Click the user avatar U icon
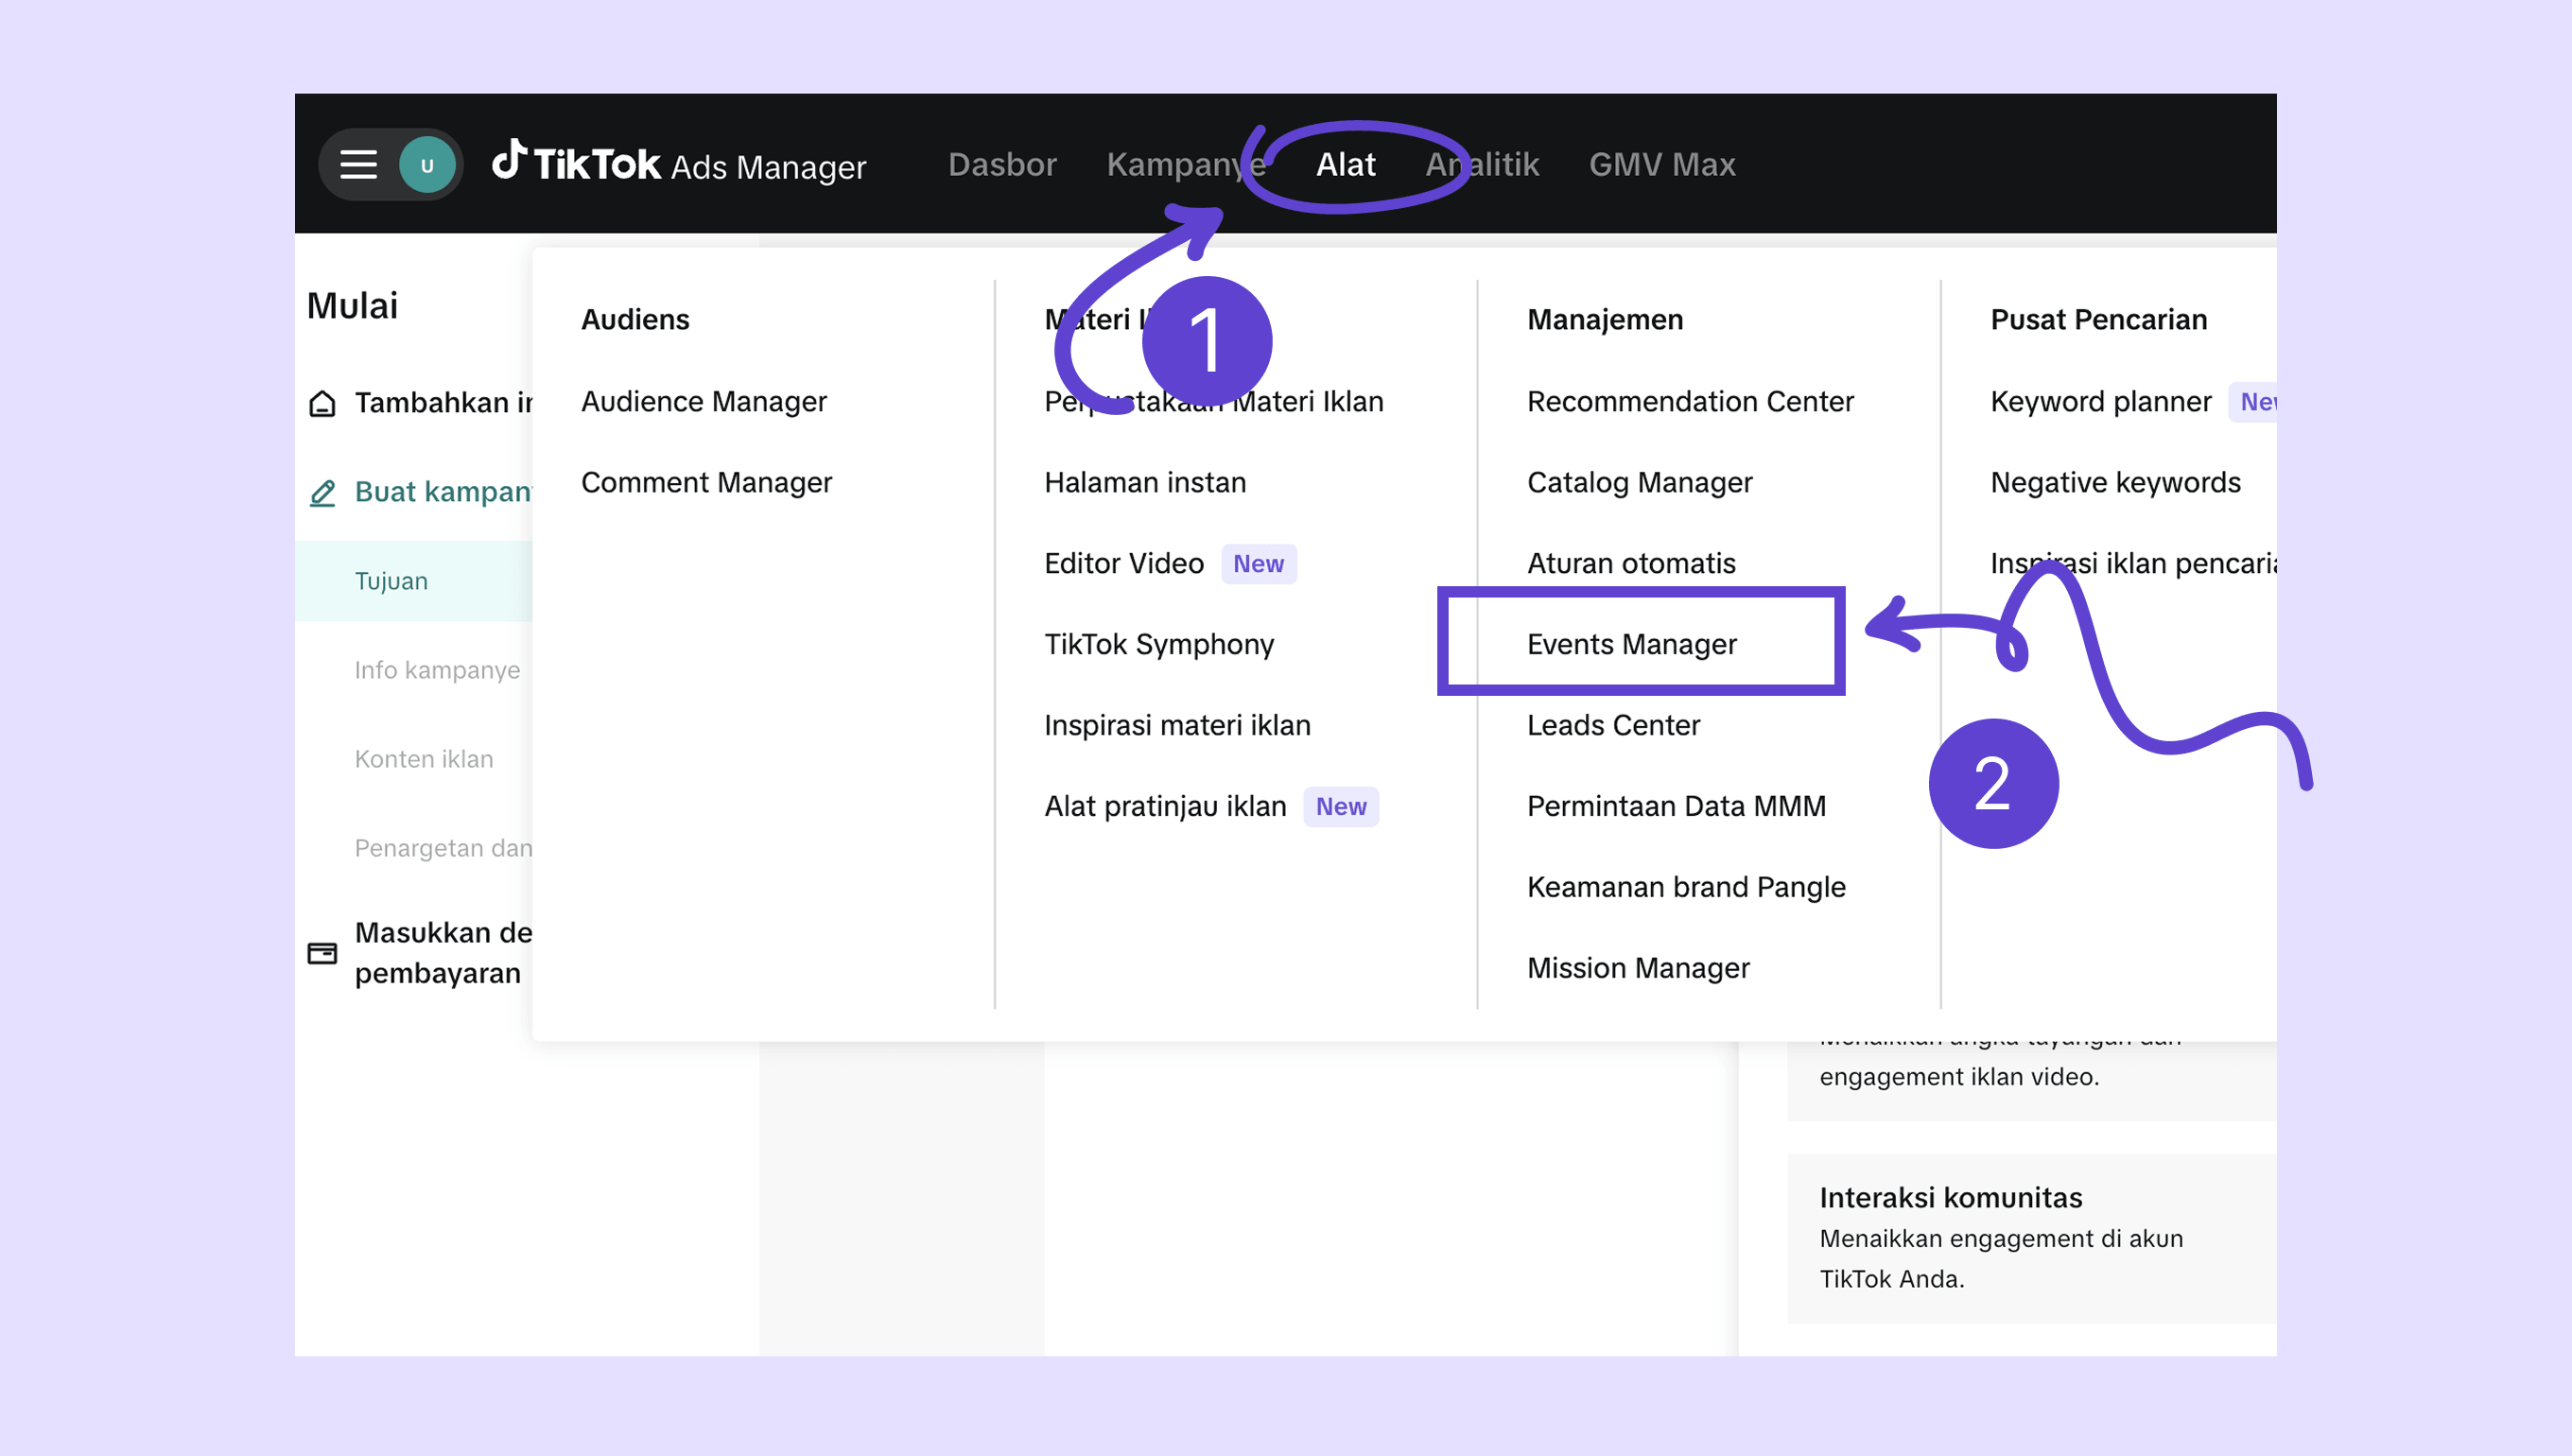Image resolution: width=2572 pixels, height=1456 pixels. click(427, 165)
